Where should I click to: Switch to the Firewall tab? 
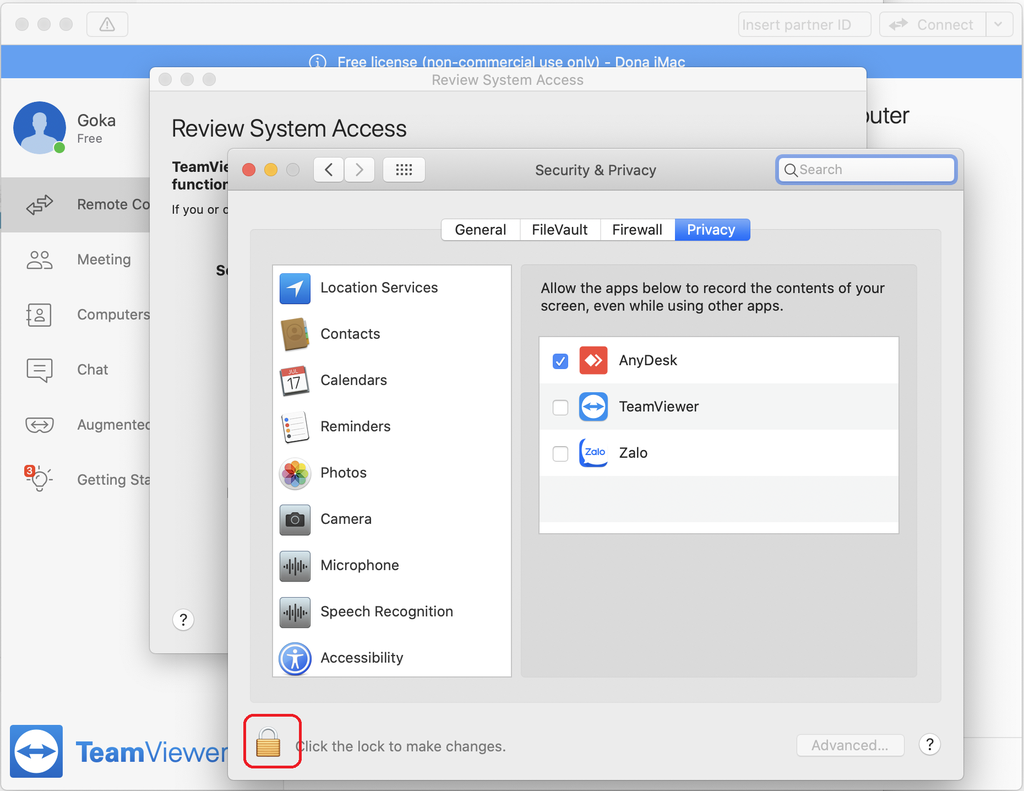tap(637, 230)
